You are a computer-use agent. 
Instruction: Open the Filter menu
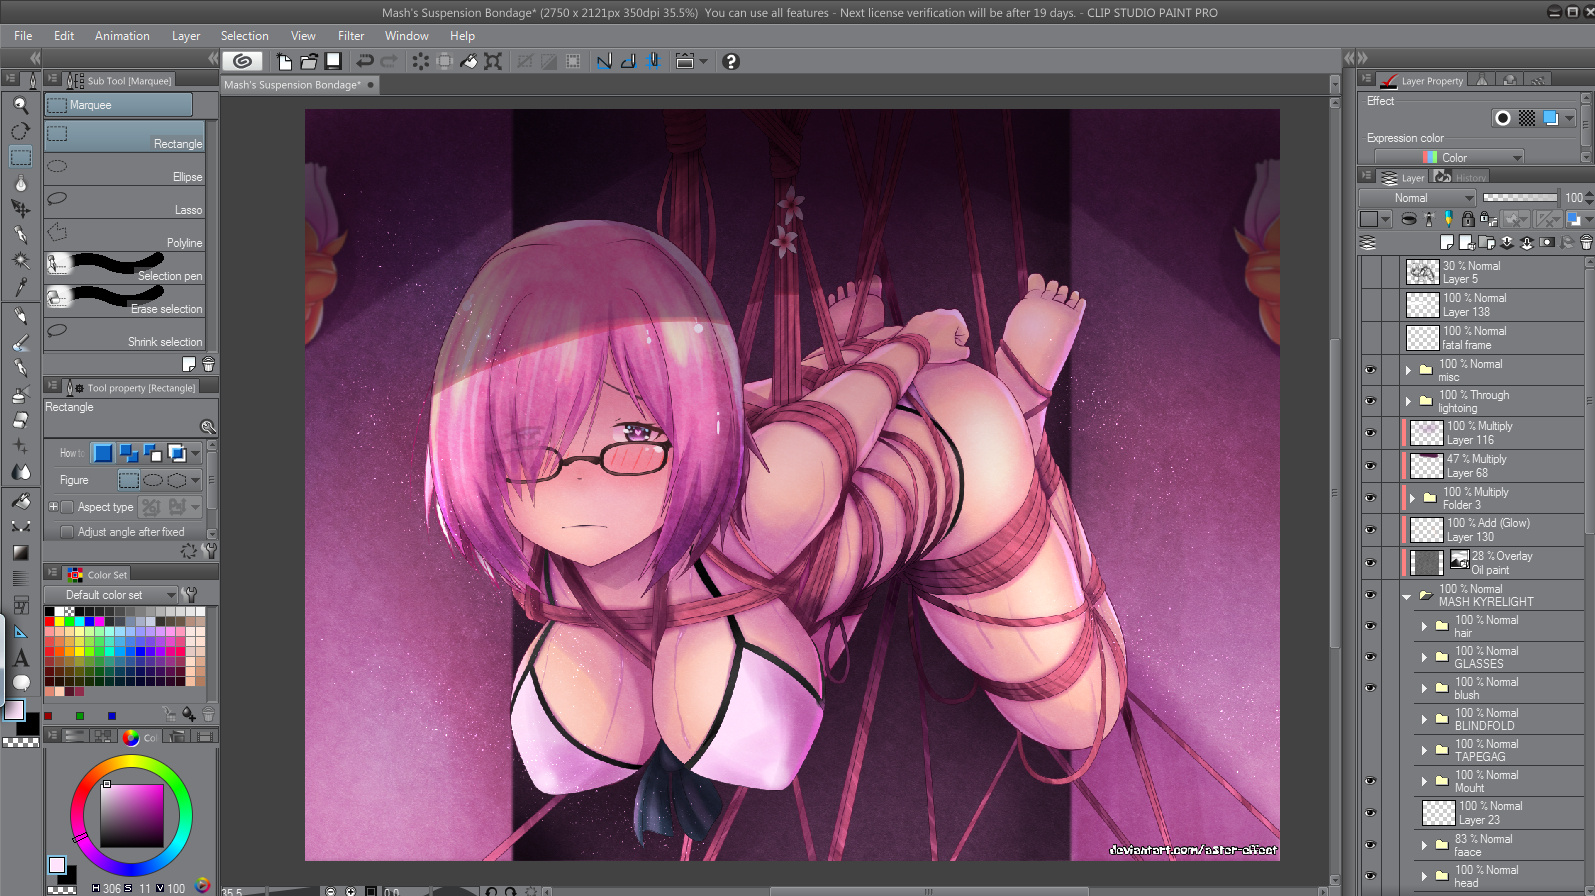351,36
